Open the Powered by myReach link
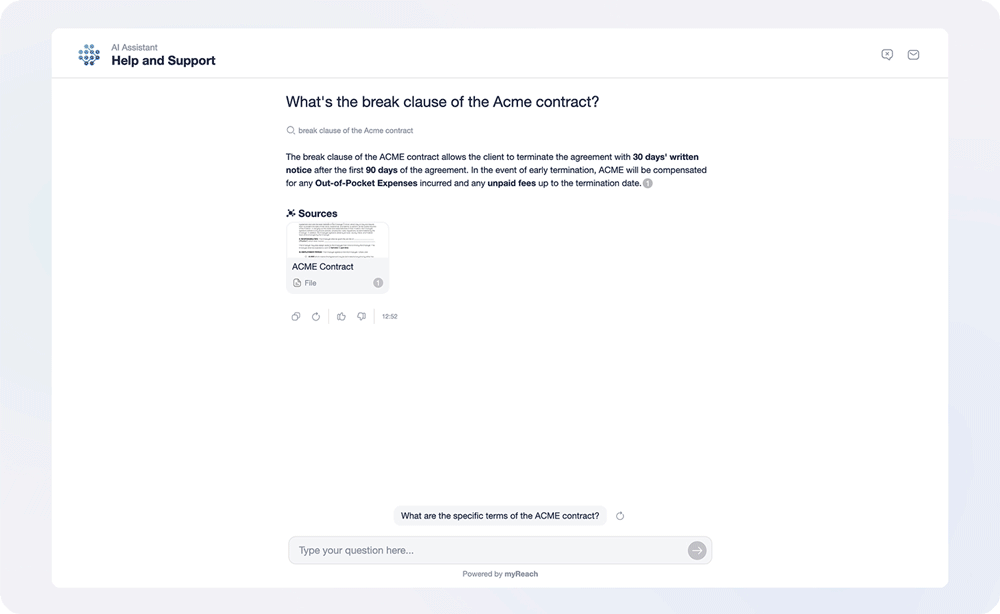The height and width of the screenshot is (614, 1000). (500, 573)
